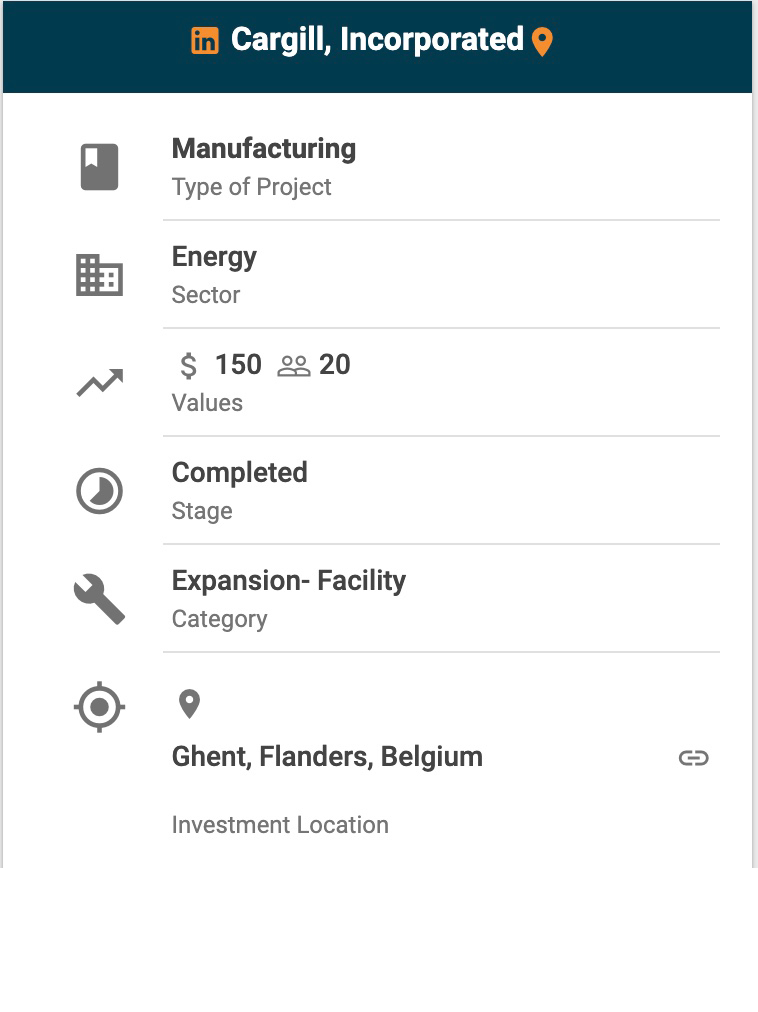
Task: Click the Expansion- Facility category entry
Action: click(288, 581)
